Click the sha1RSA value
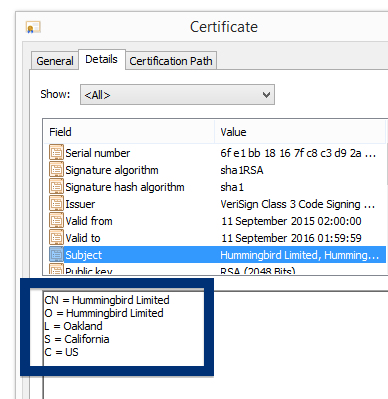The height and width of the screenshot is (399, 388). (x=242, y=170)
